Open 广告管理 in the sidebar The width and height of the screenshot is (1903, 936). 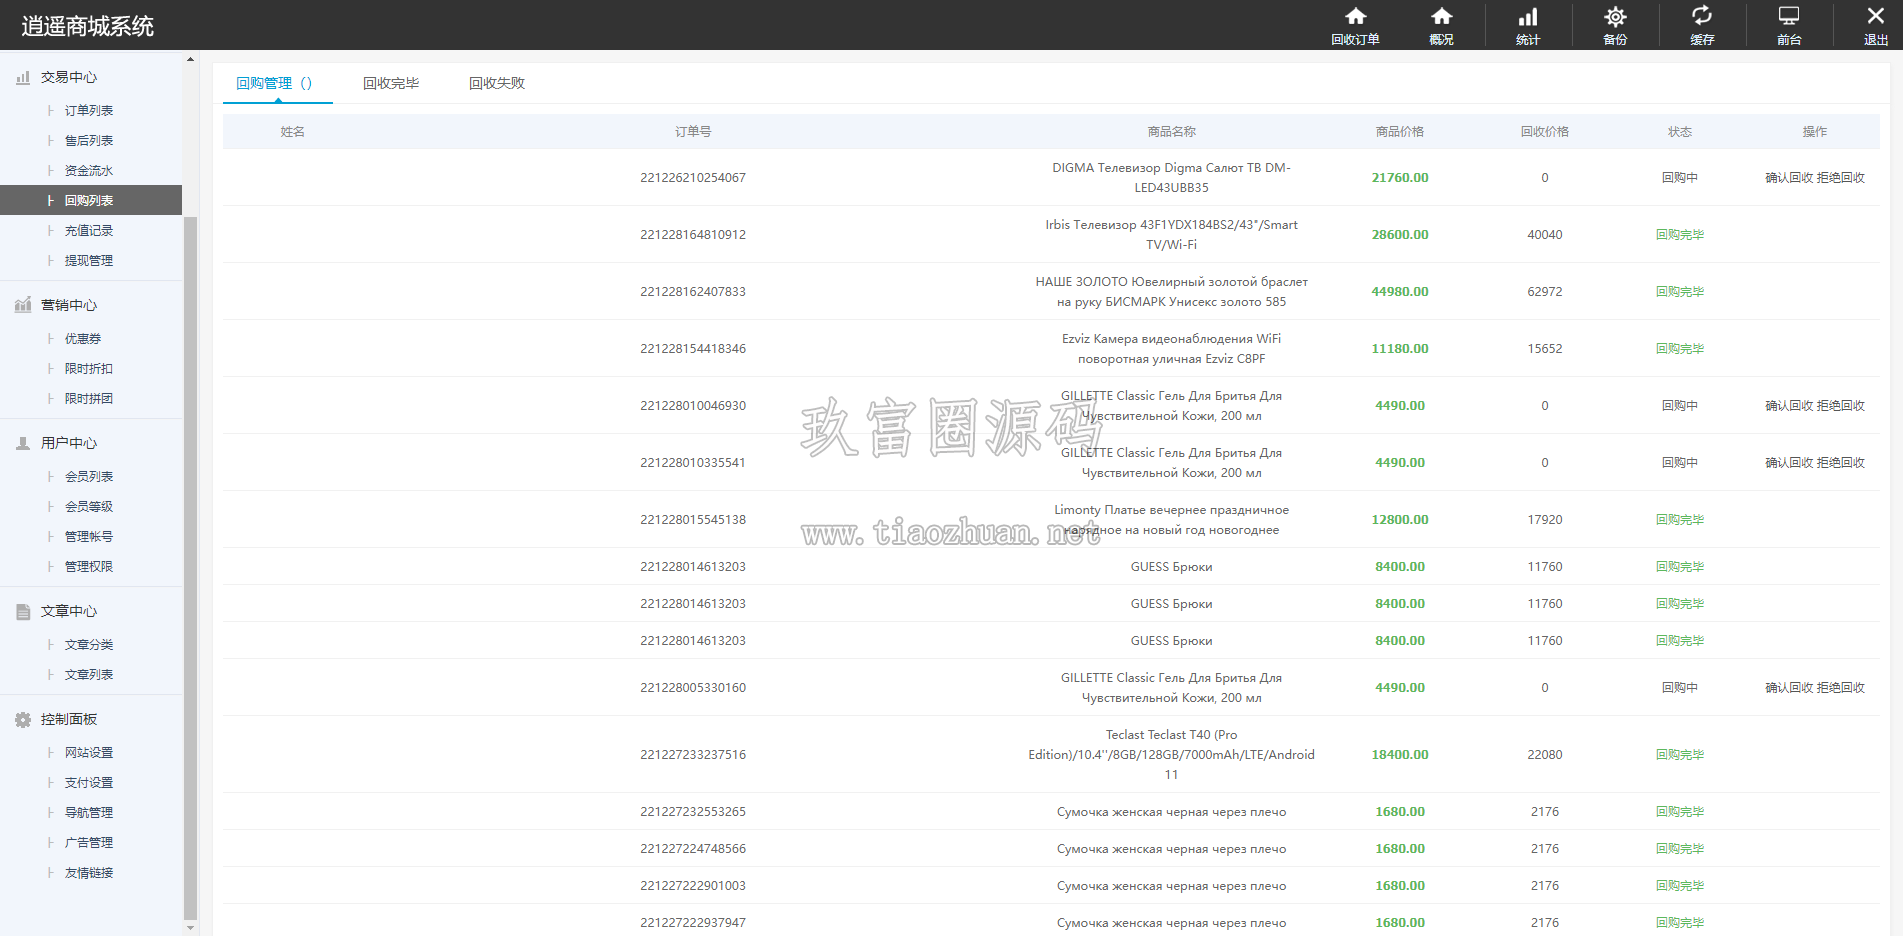(x=89, y=842)
